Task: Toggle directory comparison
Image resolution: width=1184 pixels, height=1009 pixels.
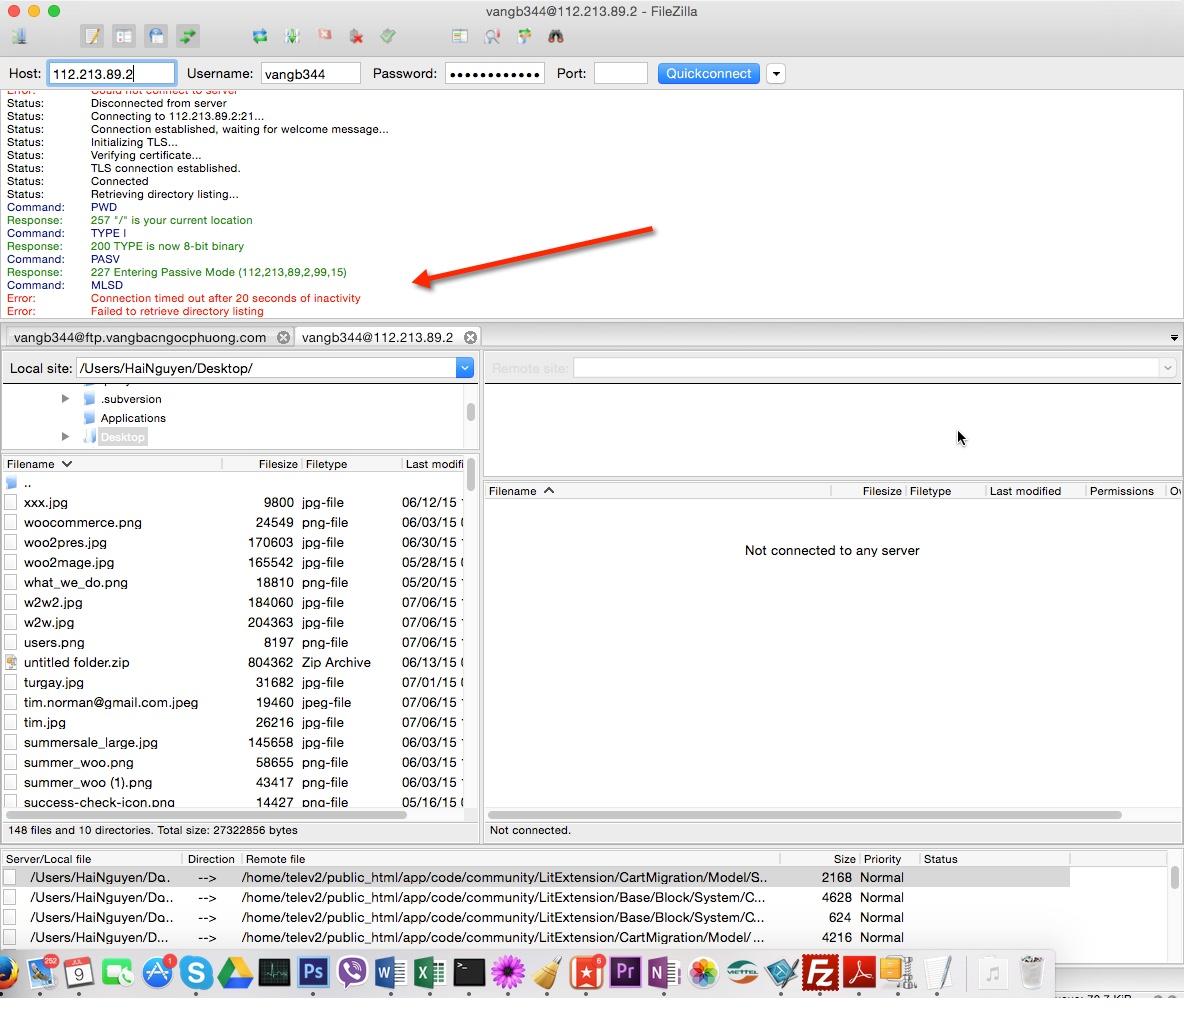Action: (492, 35)
